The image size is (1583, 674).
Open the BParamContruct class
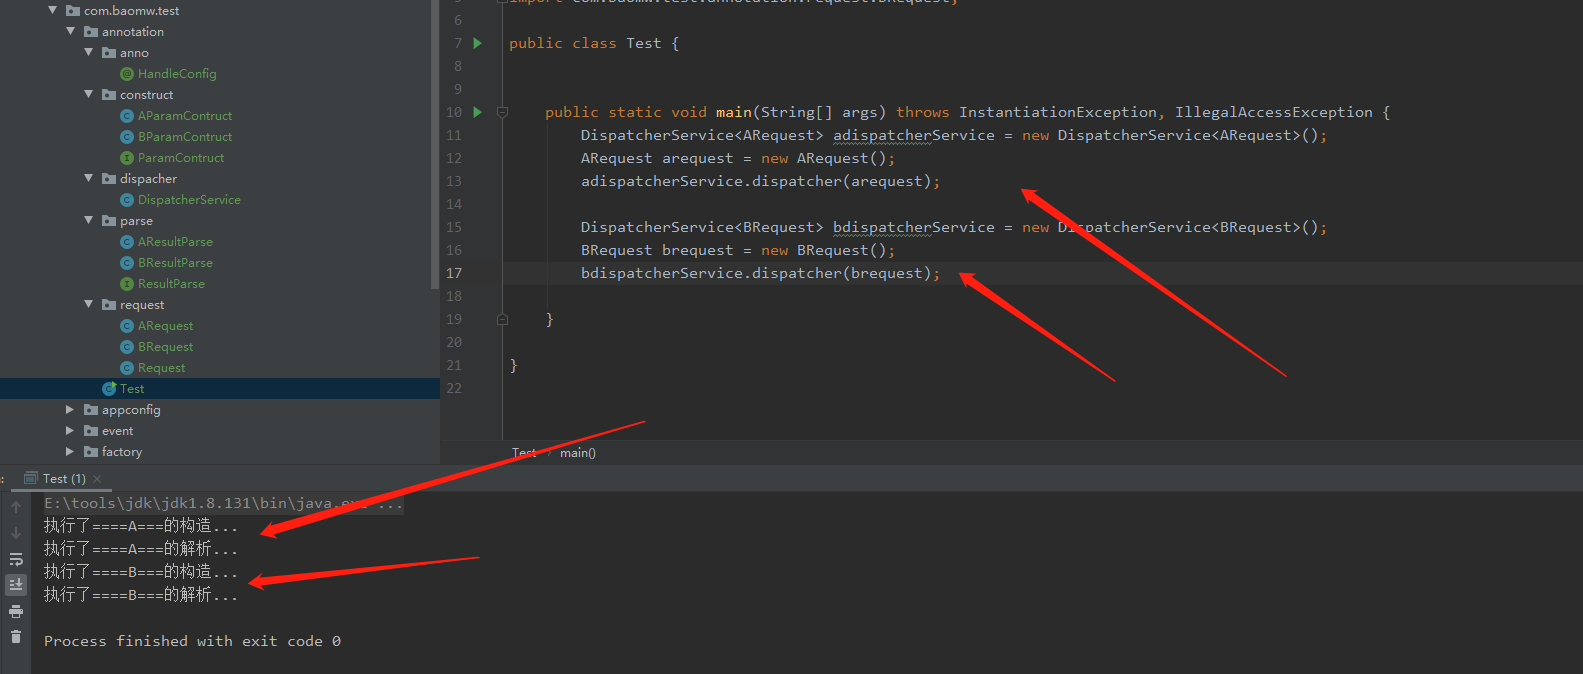185,137
